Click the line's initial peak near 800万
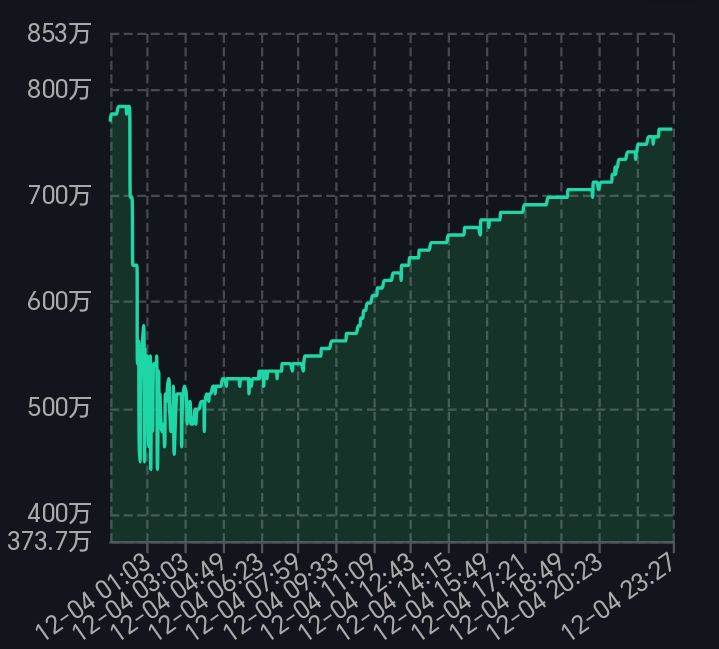The width and height of the screenshot is (719, 649). tap(123, 107)
